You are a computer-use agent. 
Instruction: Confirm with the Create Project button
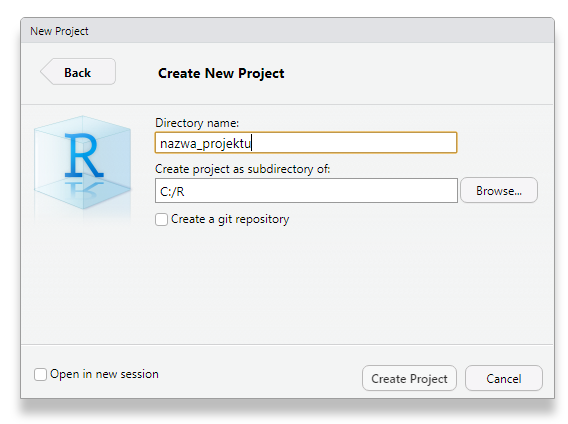tap(409, 378)
